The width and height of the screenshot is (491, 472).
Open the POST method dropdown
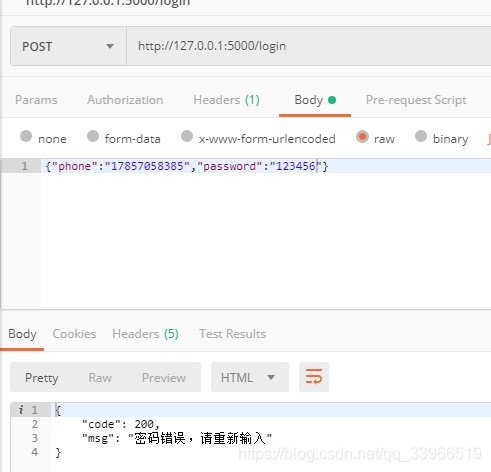[68, 46]
